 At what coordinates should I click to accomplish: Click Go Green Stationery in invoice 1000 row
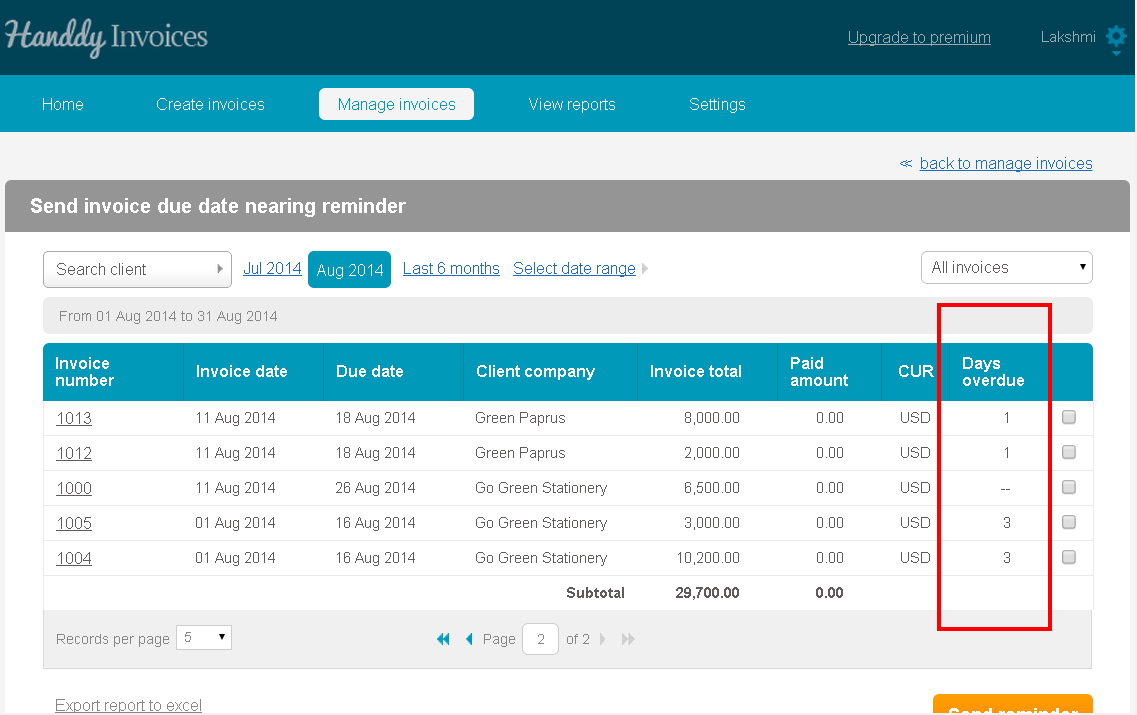541,487
